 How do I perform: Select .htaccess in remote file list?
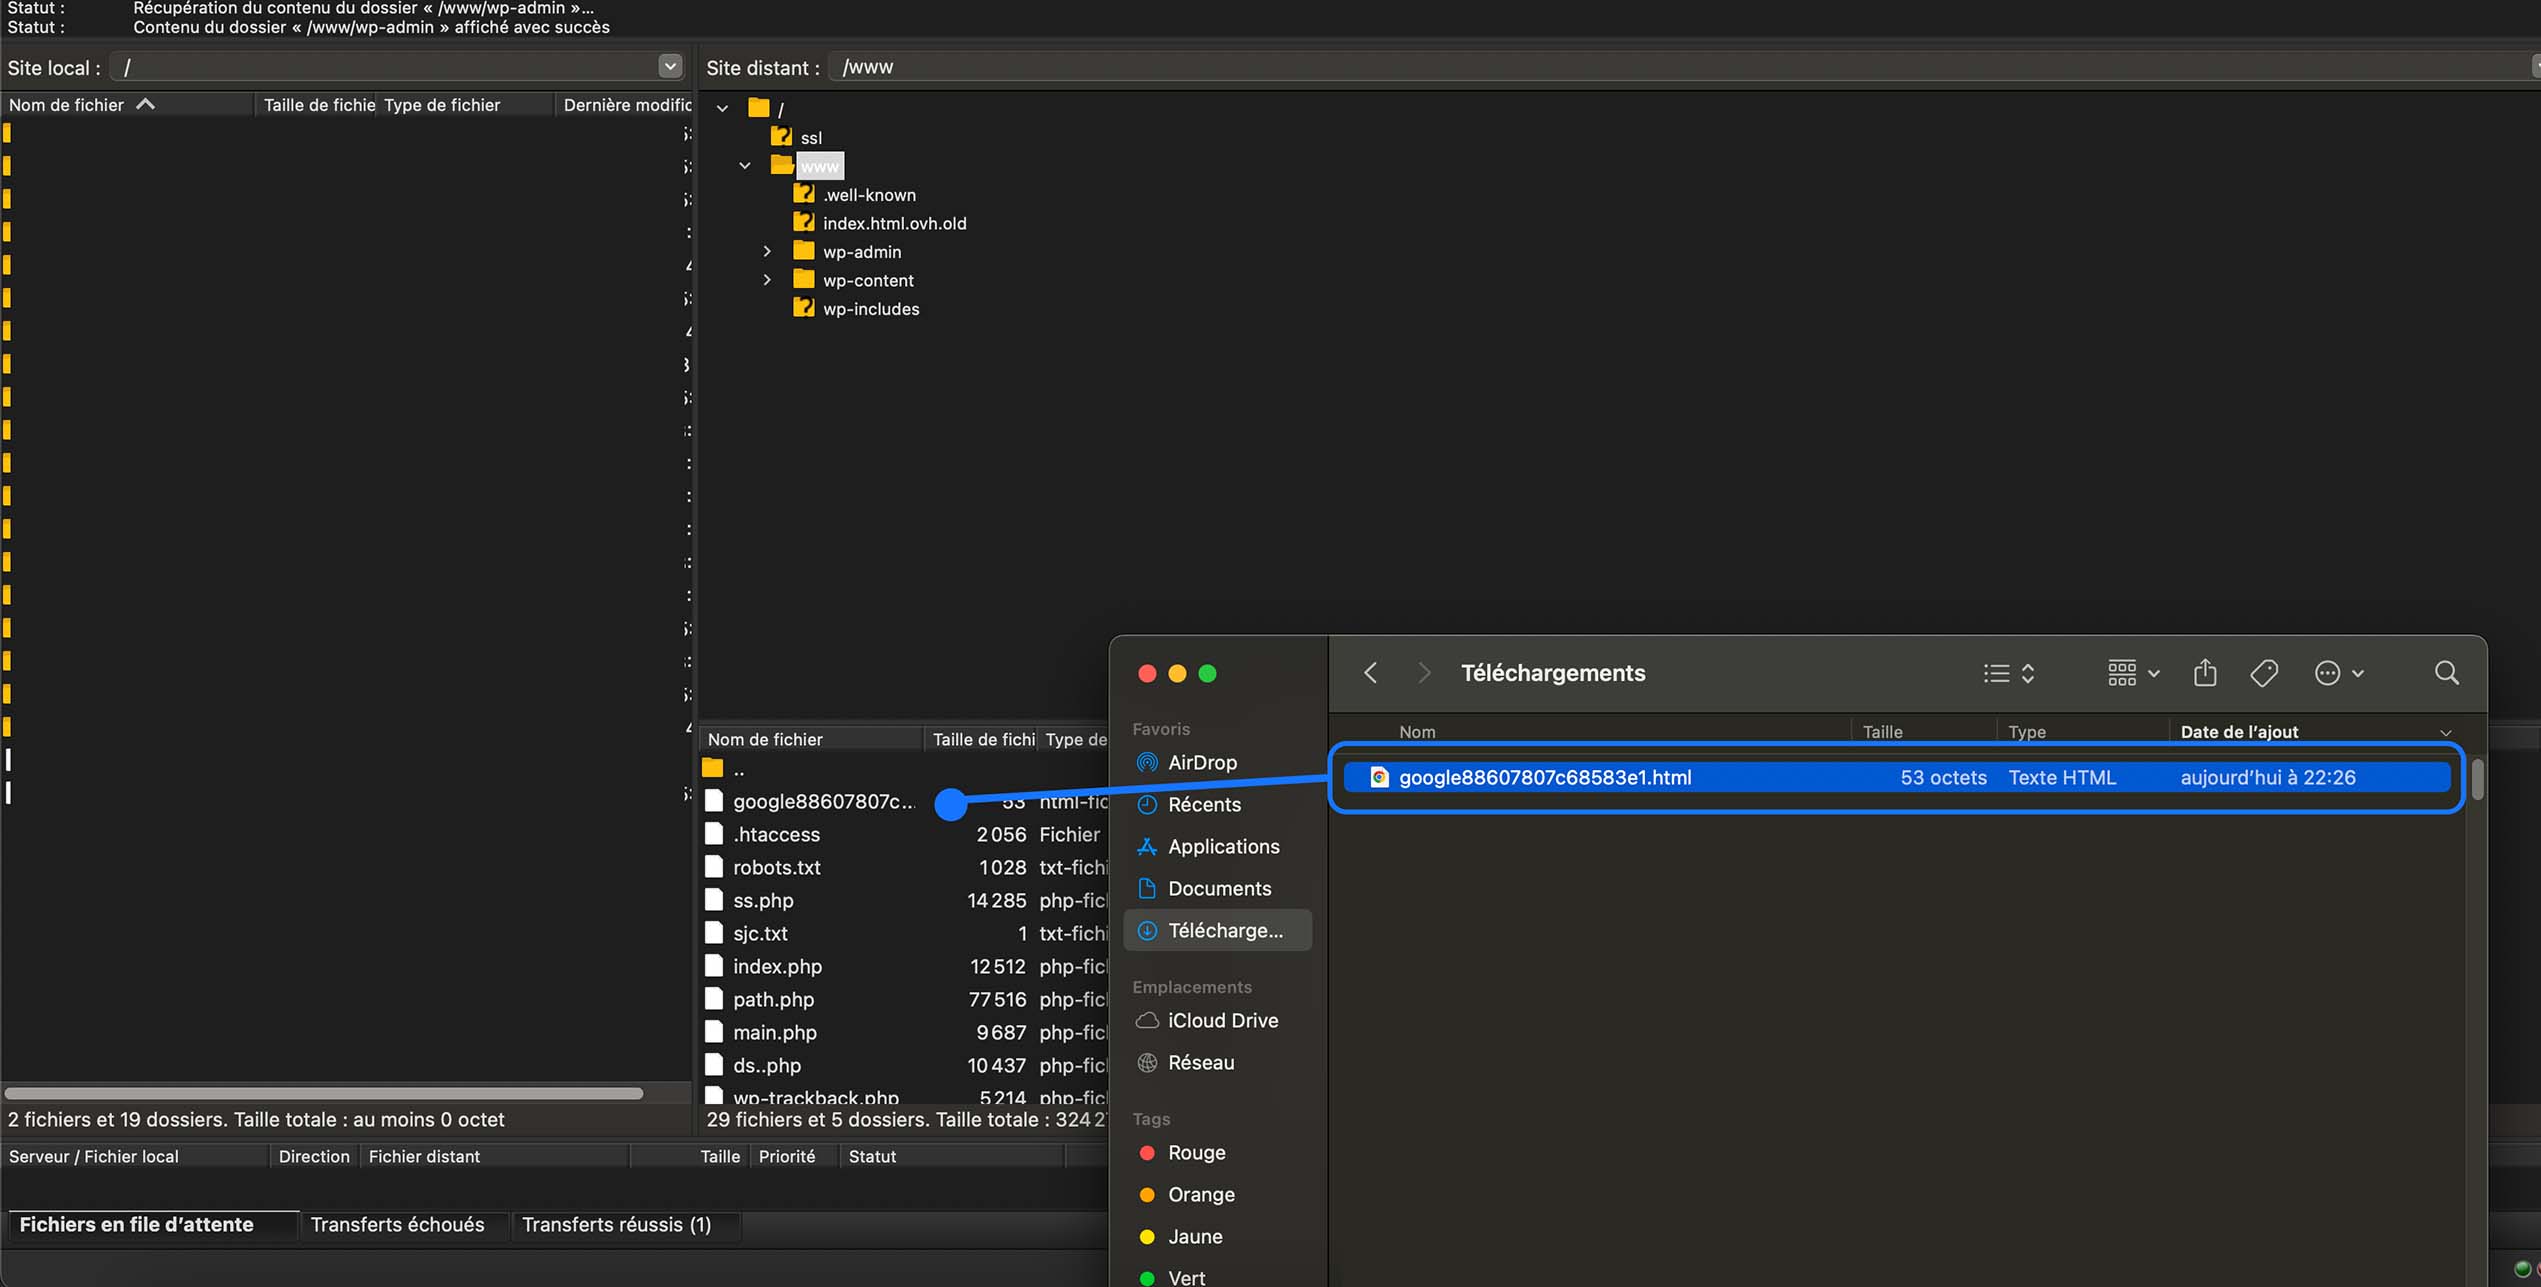pos(776,834)
